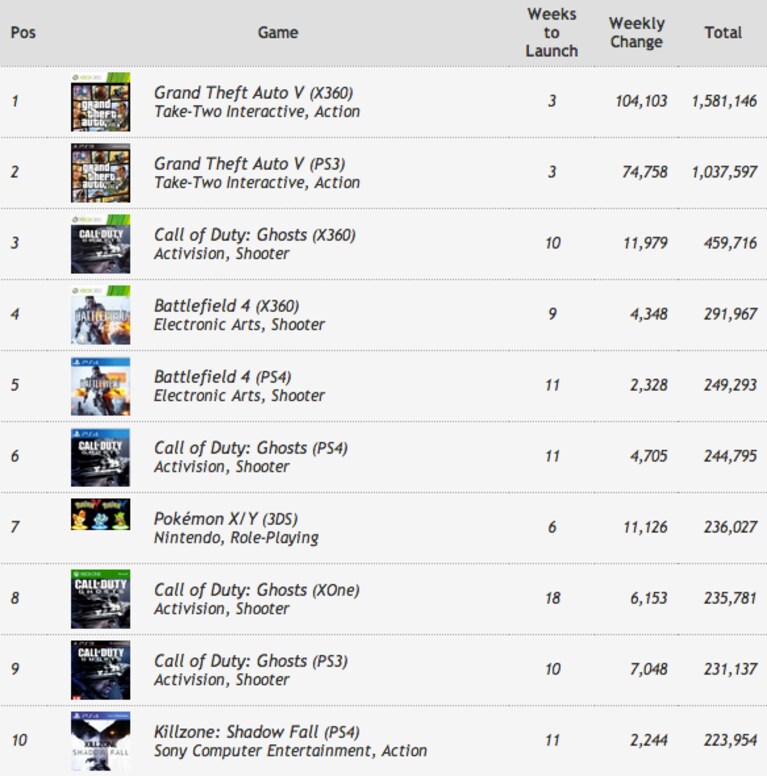The image size is (767, 776).
Task: Click Call of Duty Ghosts X360 box art
Action: [x=100, y=244]
